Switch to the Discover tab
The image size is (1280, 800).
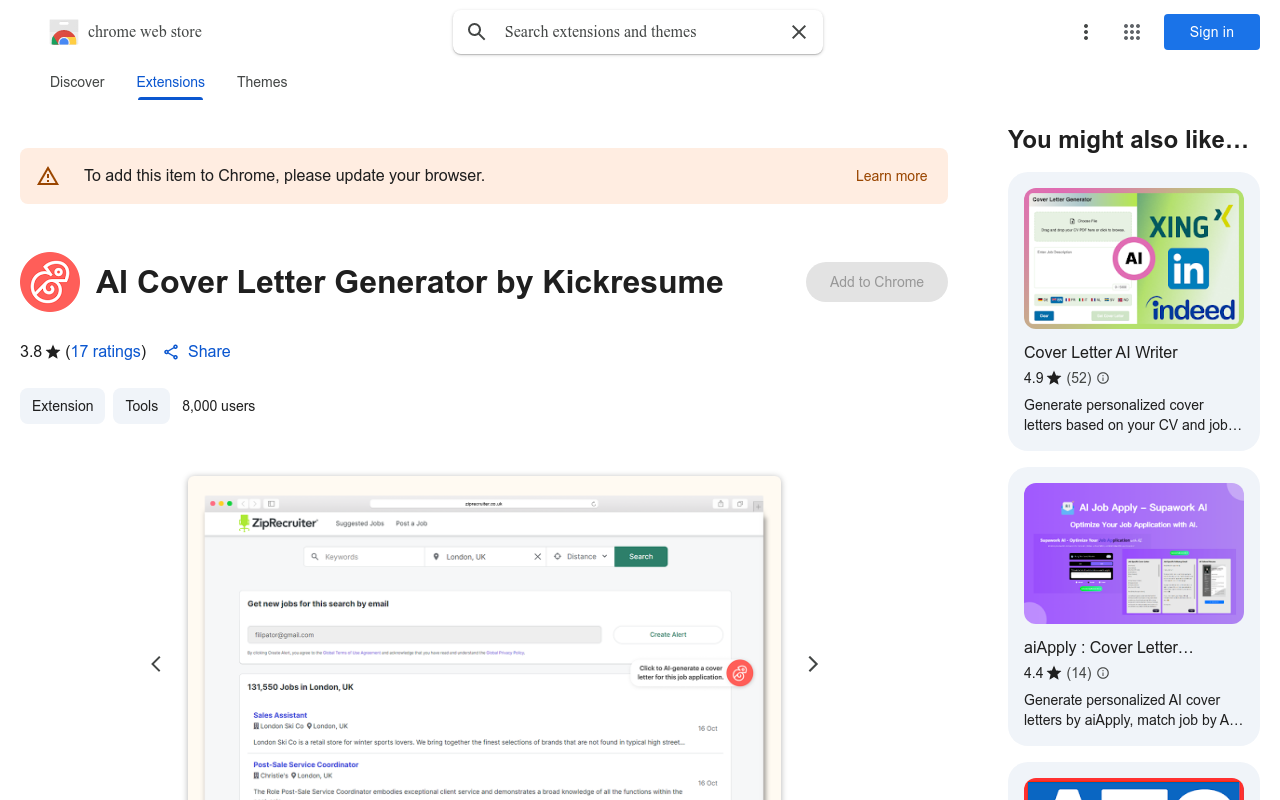tap(77, 82)
